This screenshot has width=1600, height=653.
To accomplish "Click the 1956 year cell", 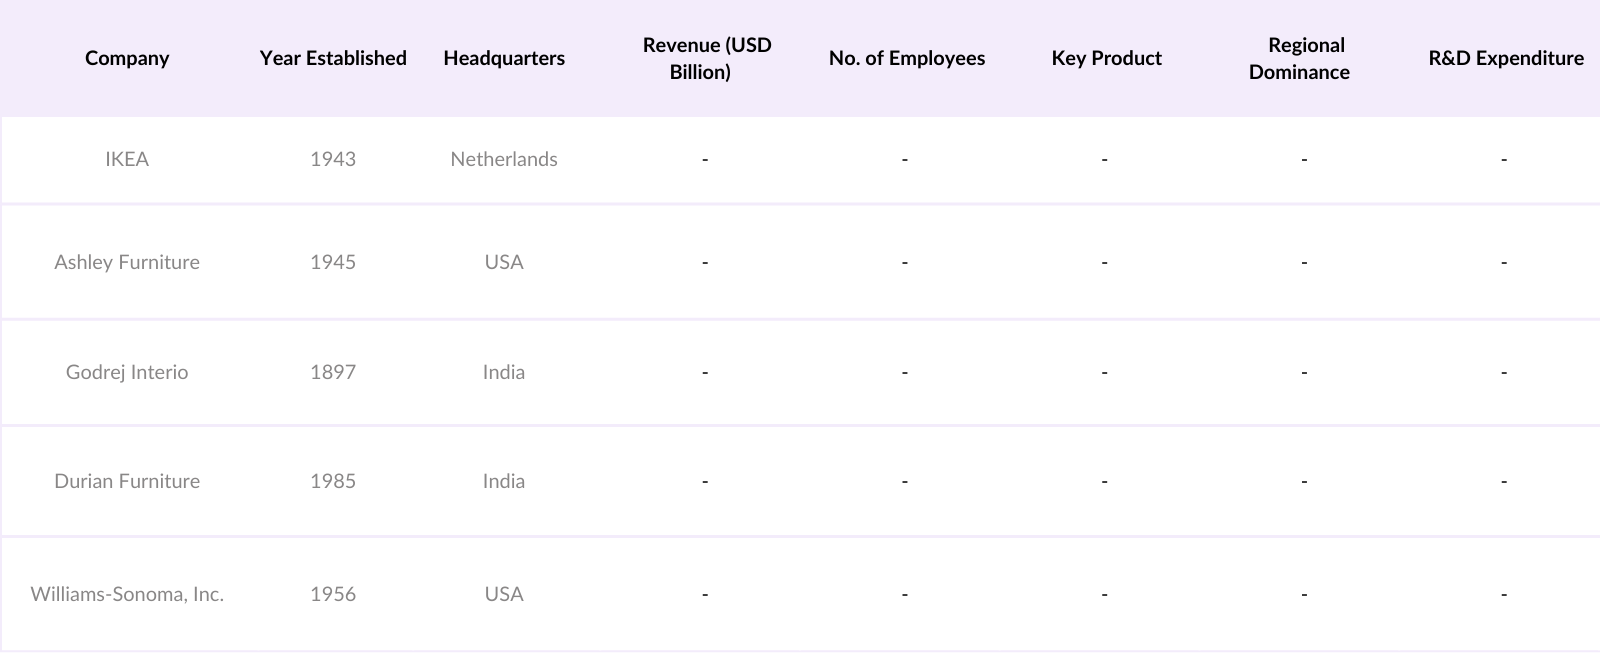I will pos(333,594).
